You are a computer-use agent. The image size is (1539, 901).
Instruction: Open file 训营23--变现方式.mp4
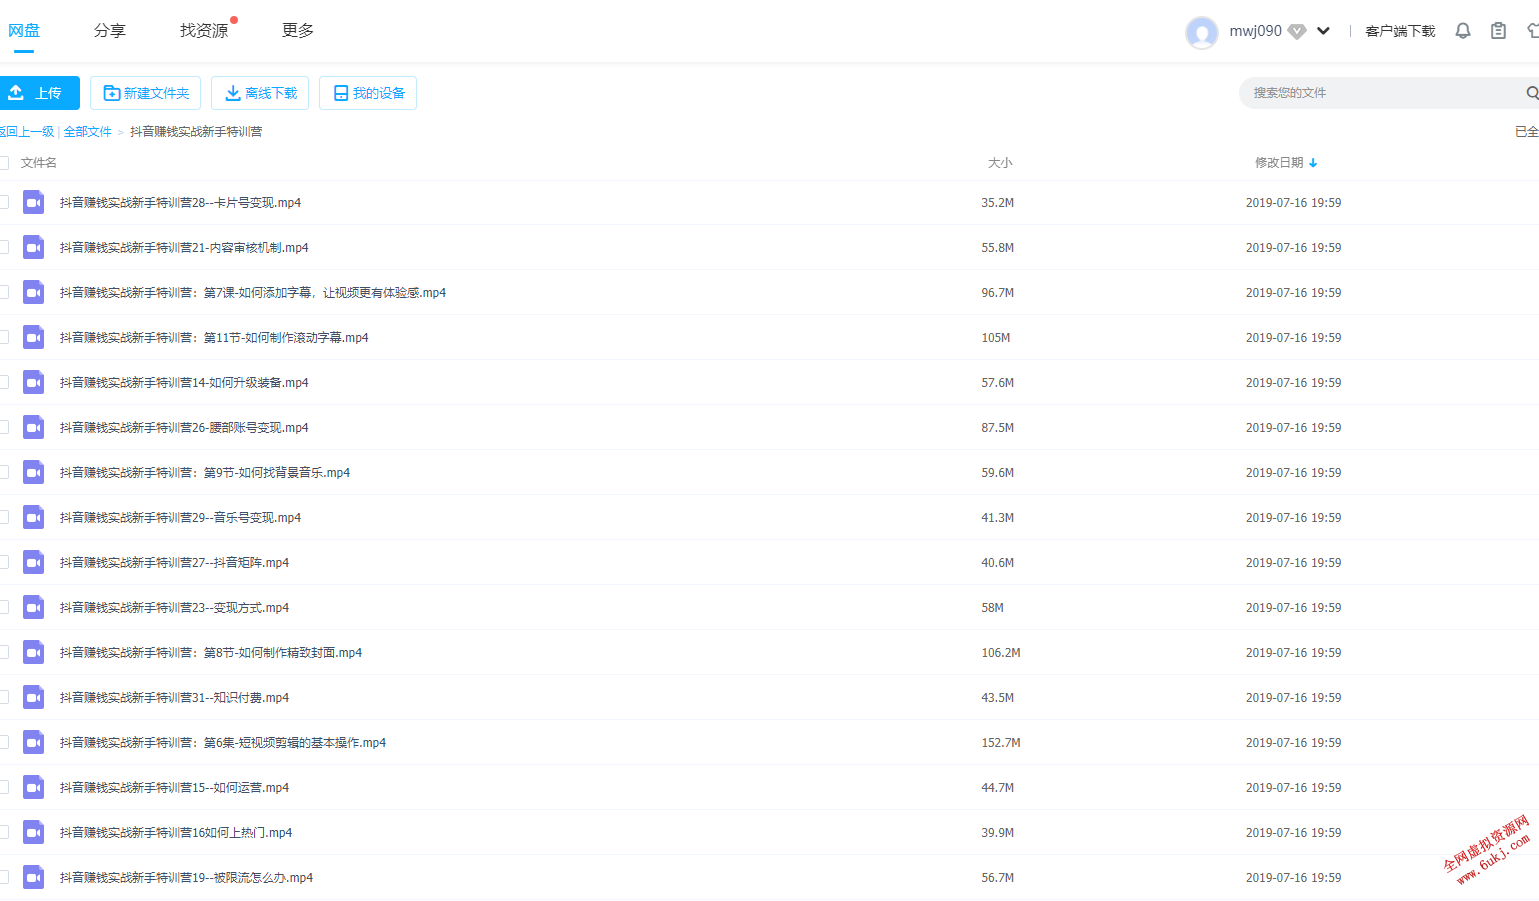tap(174, 607)
